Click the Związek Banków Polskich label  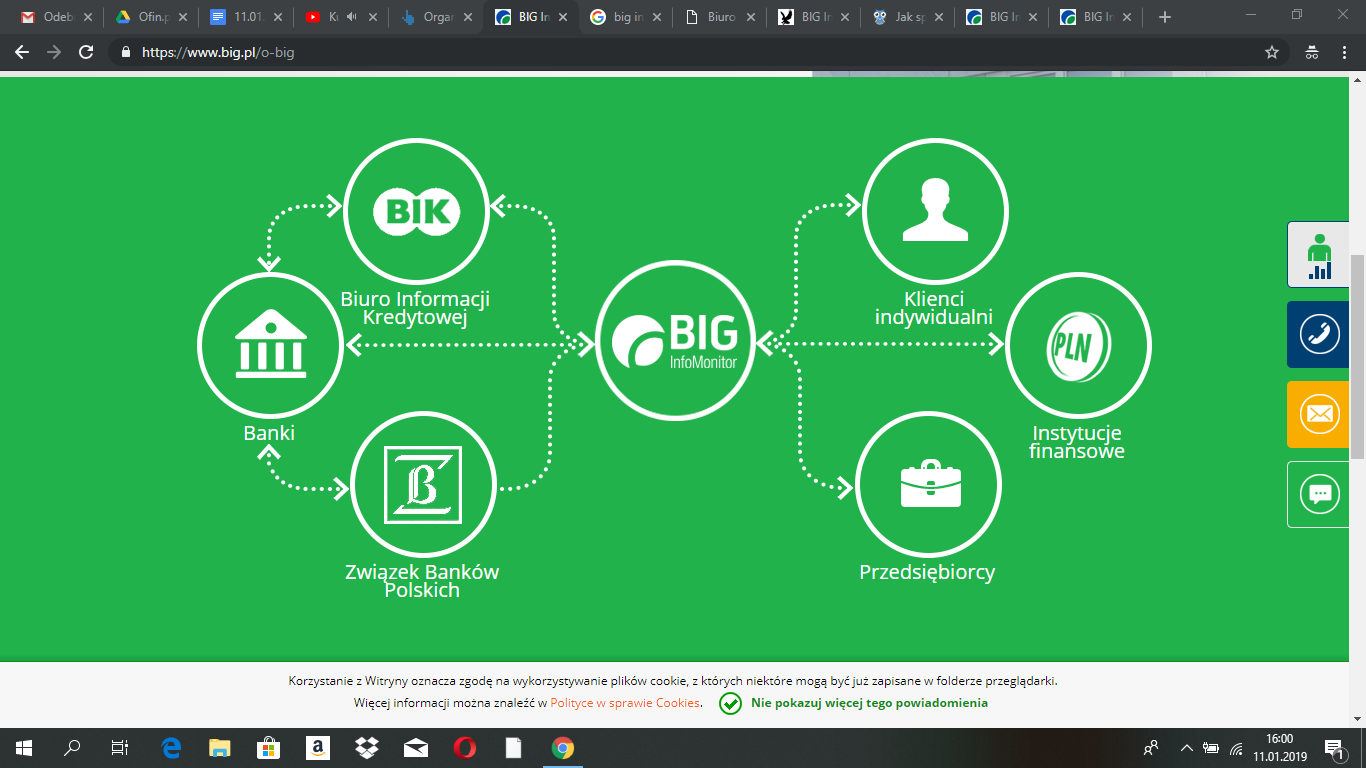click(x=422, y=581)
